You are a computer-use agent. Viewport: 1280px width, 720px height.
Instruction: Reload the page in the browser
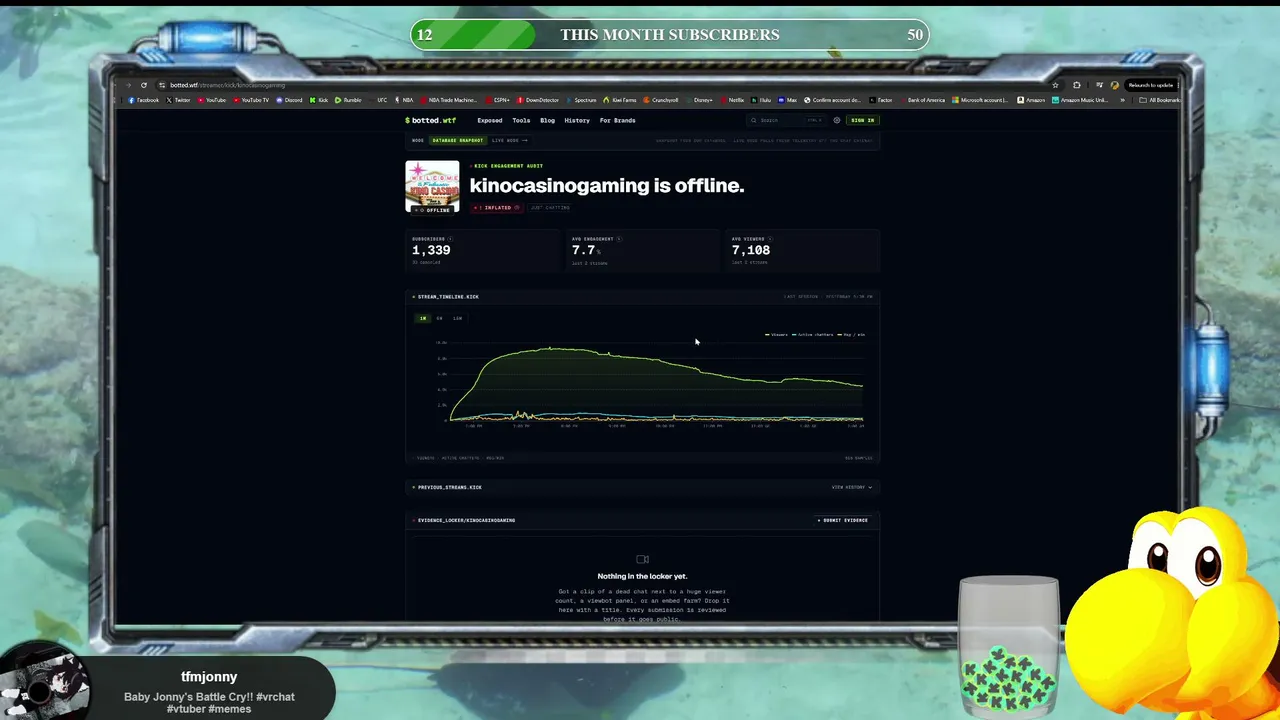click(144, 85)
